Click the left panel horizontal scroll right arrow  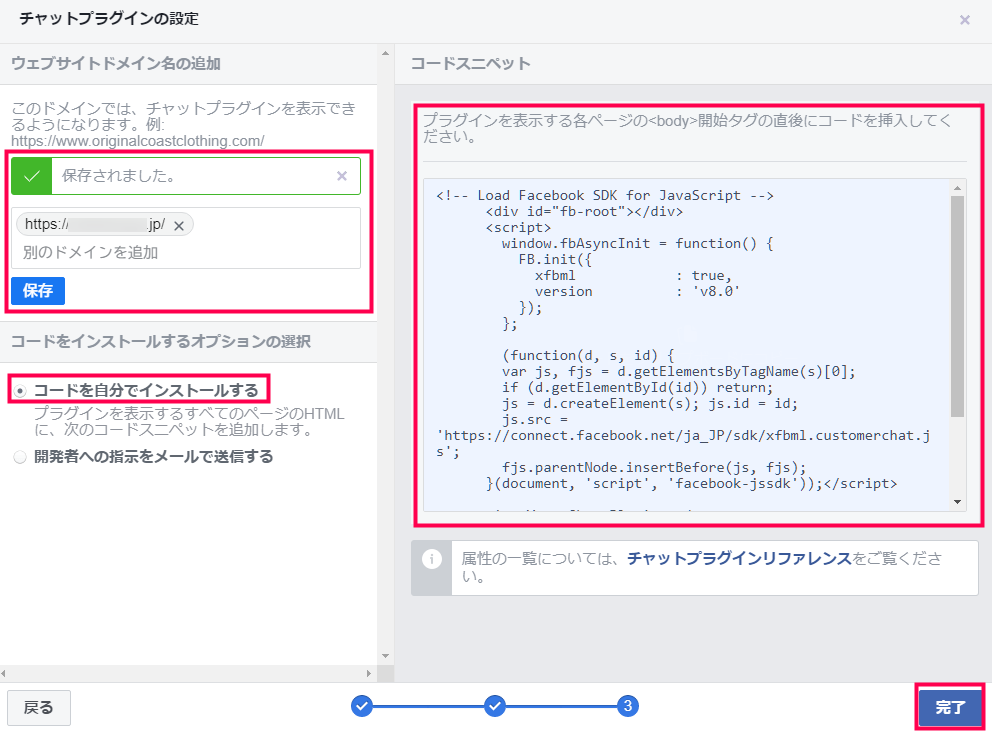[x=369, y=673]
